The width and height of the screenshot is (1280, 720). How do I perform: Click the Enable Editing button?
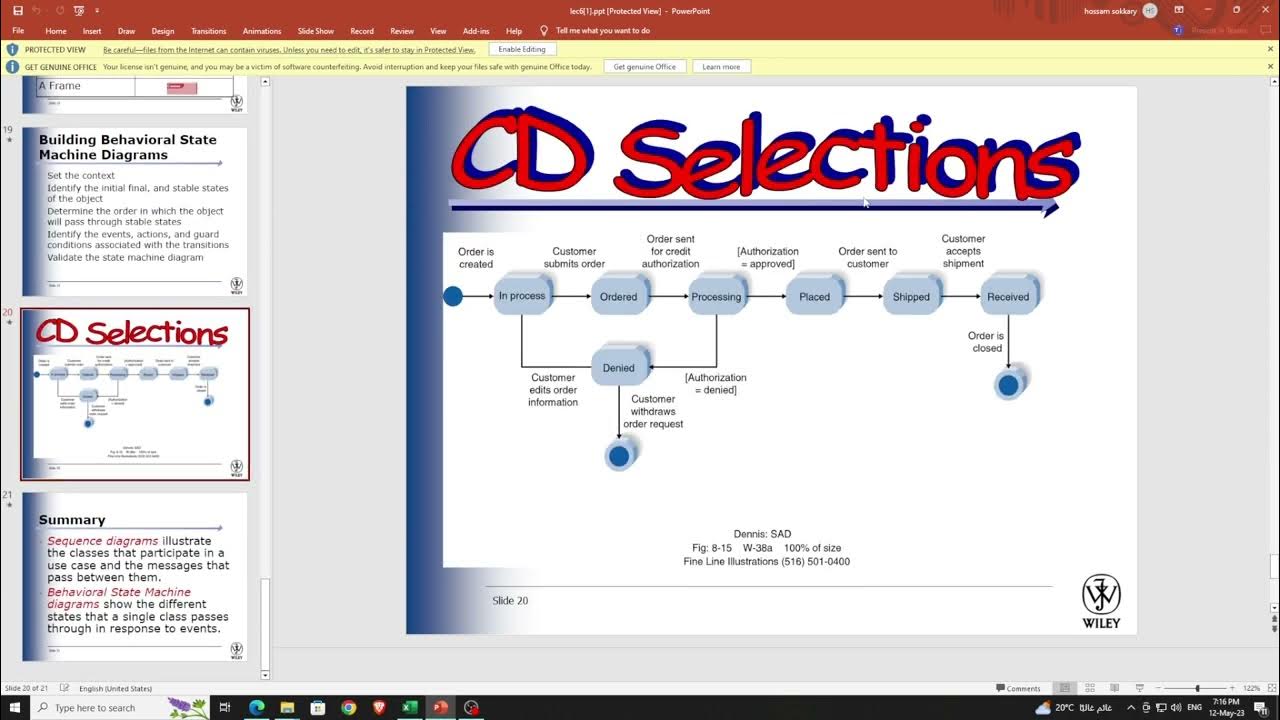522,49
